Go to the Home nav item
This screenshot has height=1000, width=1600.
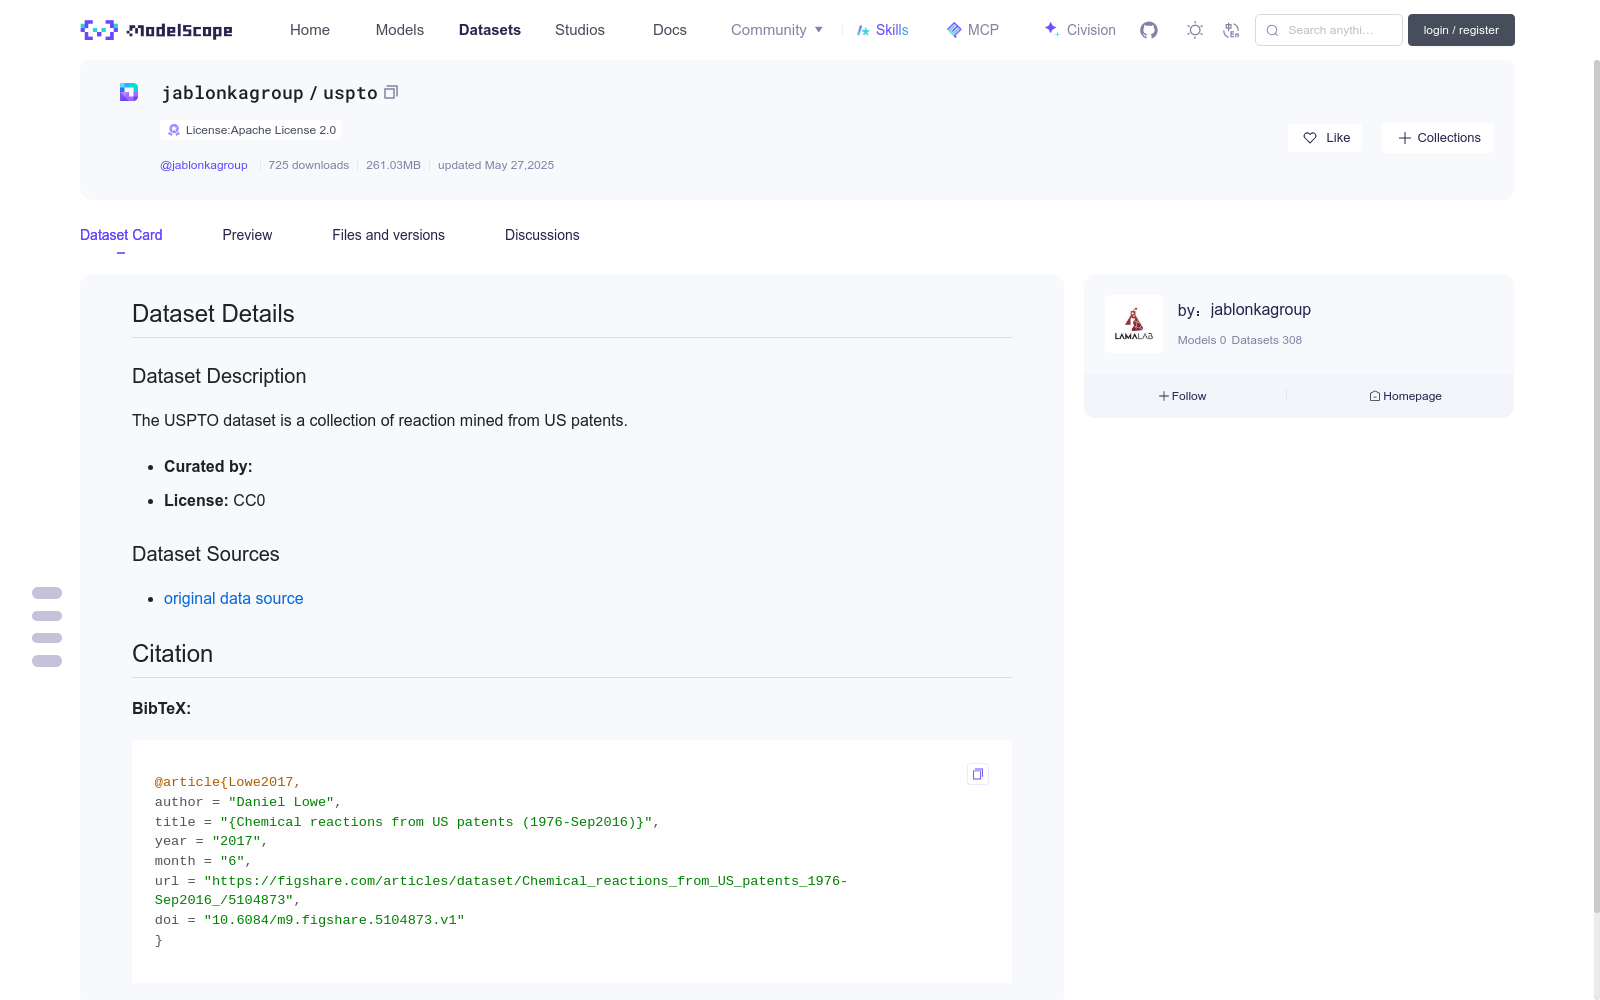310,30
